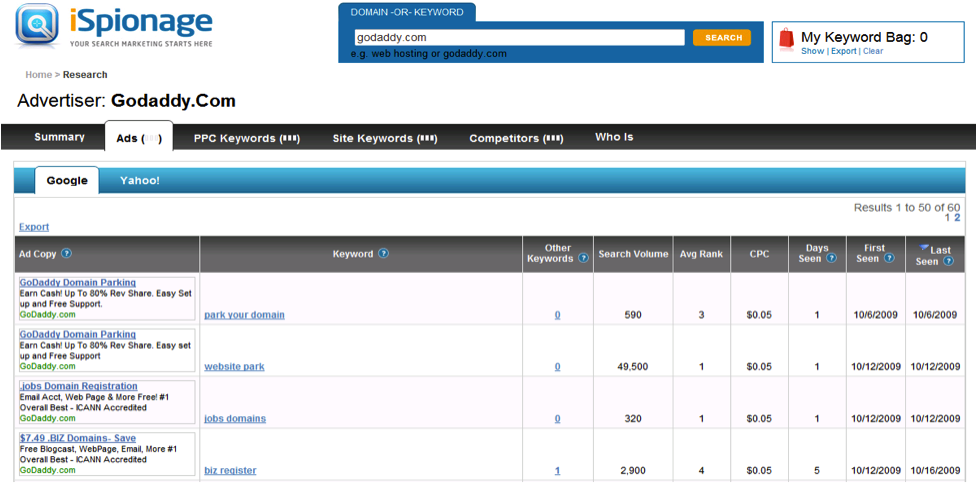Select the Google sub-tab
The image size is (977, 483).
click(67, 181)
